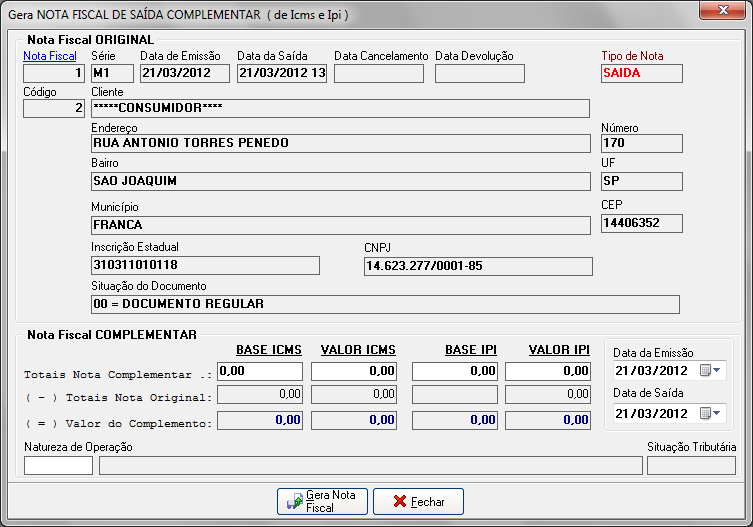Click the Totais Nota Complementar label

pyautogui.click(x=118, y=374)
